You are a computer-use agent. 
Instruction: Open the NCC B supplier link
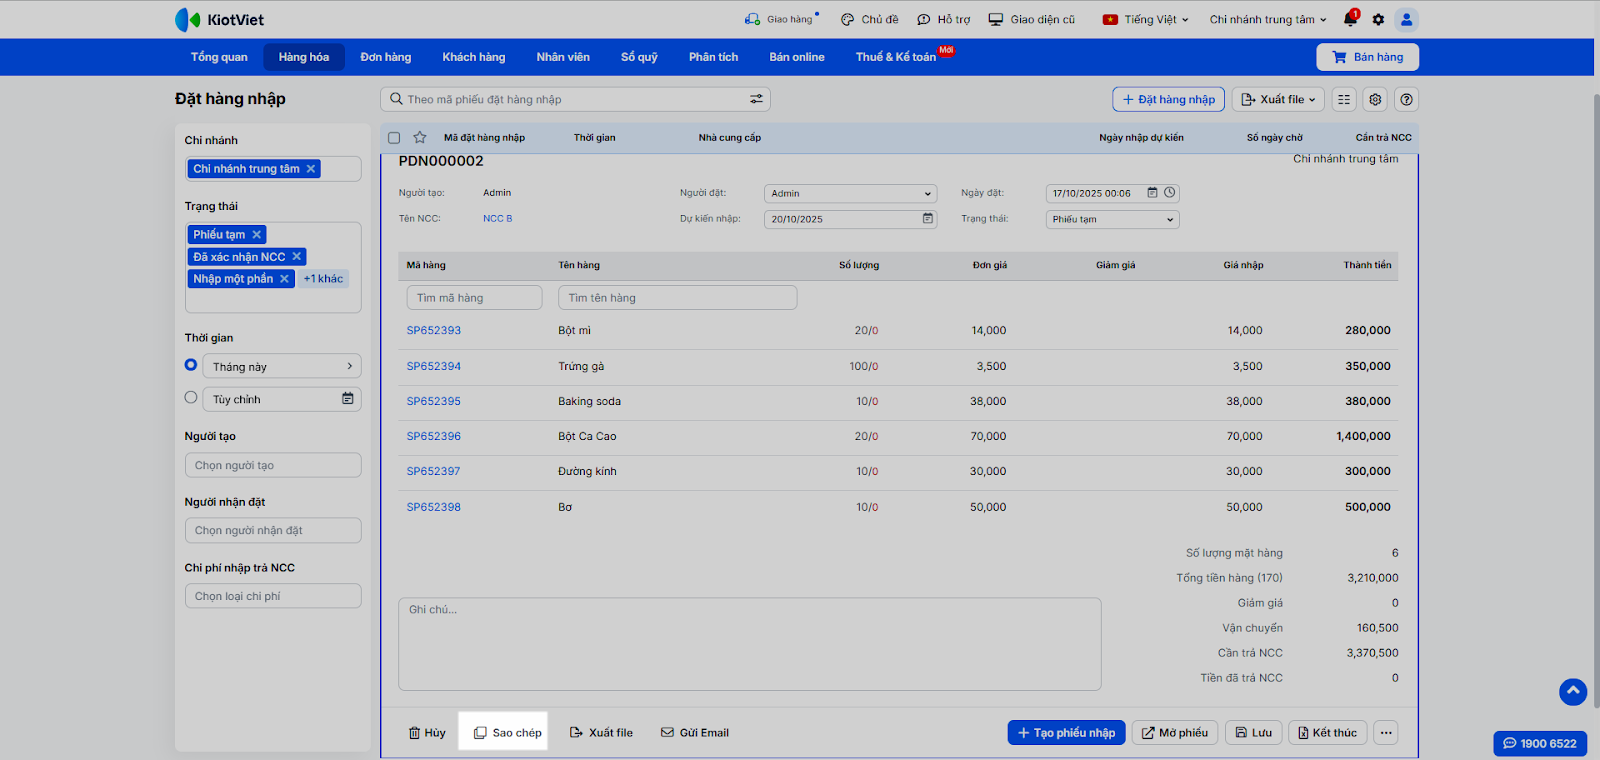[x=497, y=219]
